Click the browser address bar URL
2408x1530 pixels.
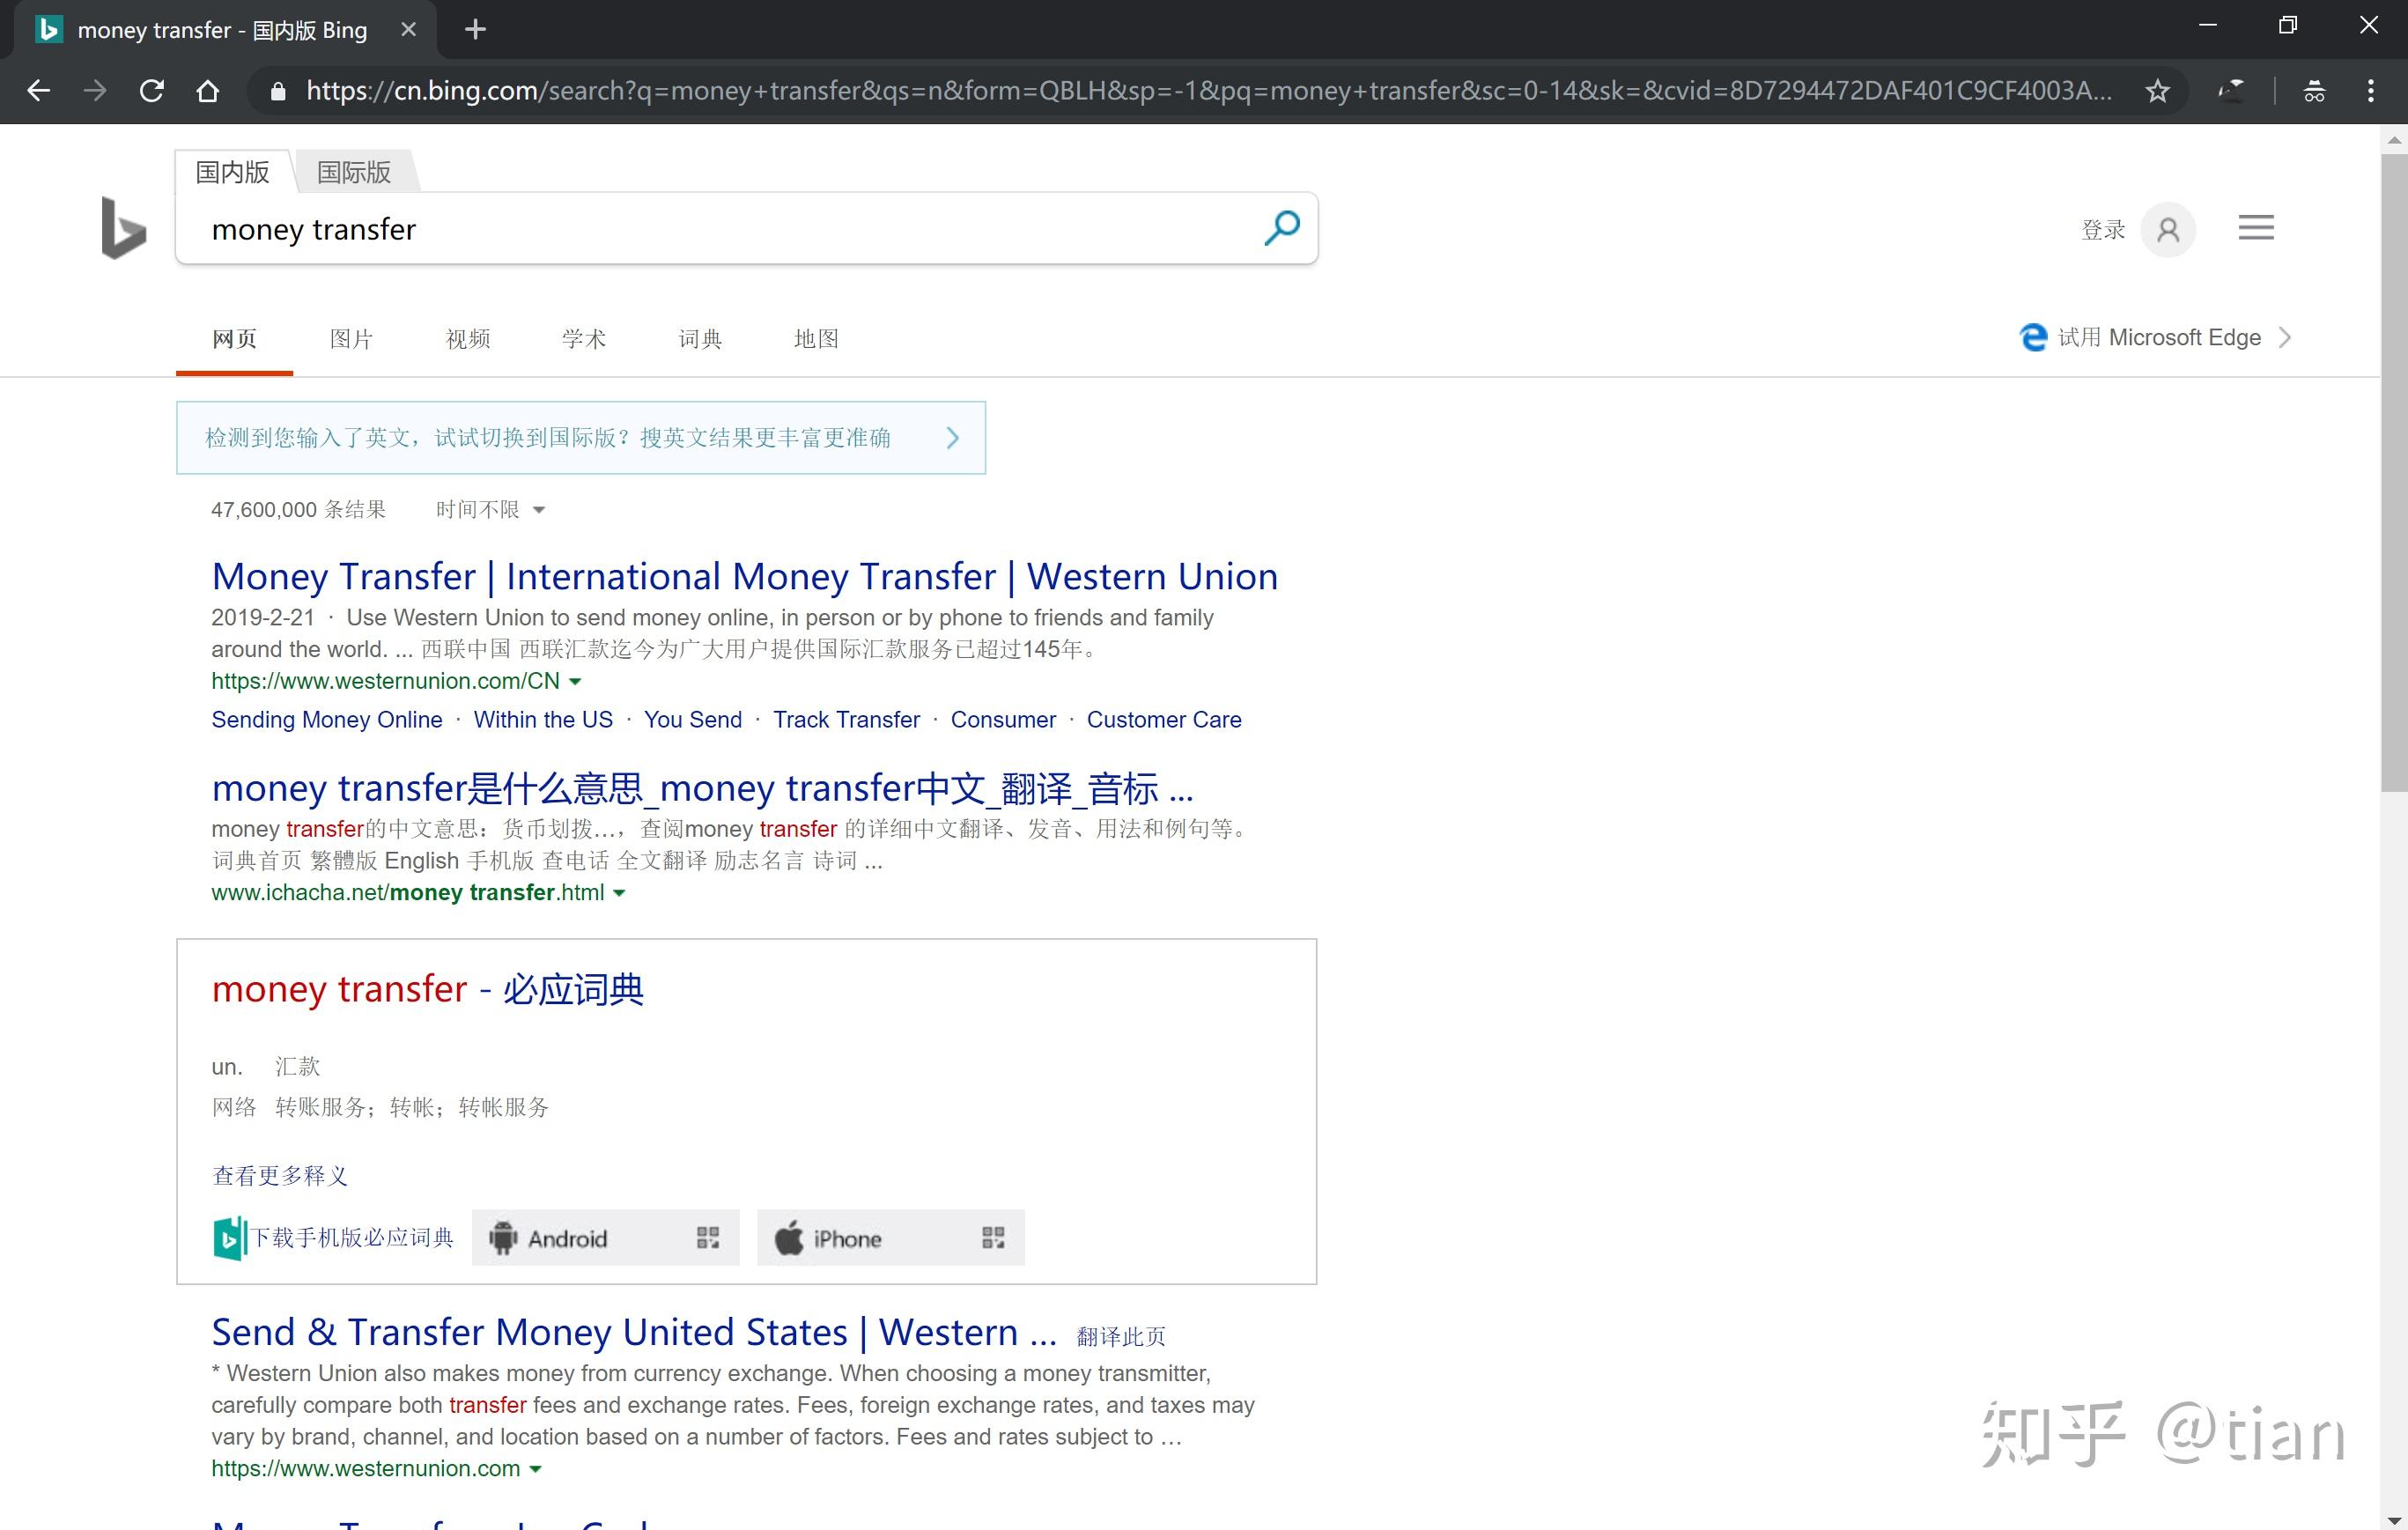point(1208,91)
